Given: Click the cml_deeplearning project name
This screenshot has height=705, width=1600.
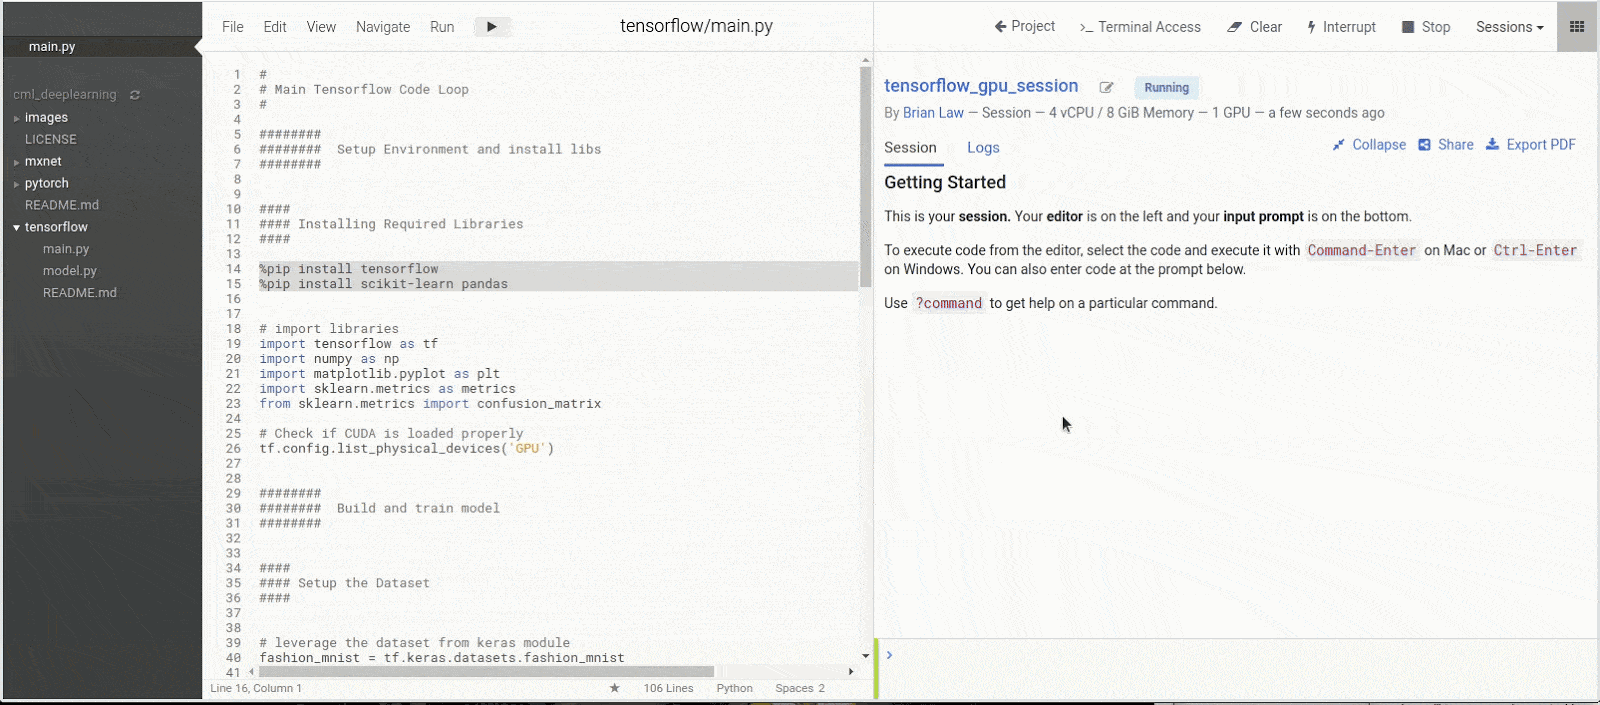Looking at the screenshot, I should click(x=65, y=95).
